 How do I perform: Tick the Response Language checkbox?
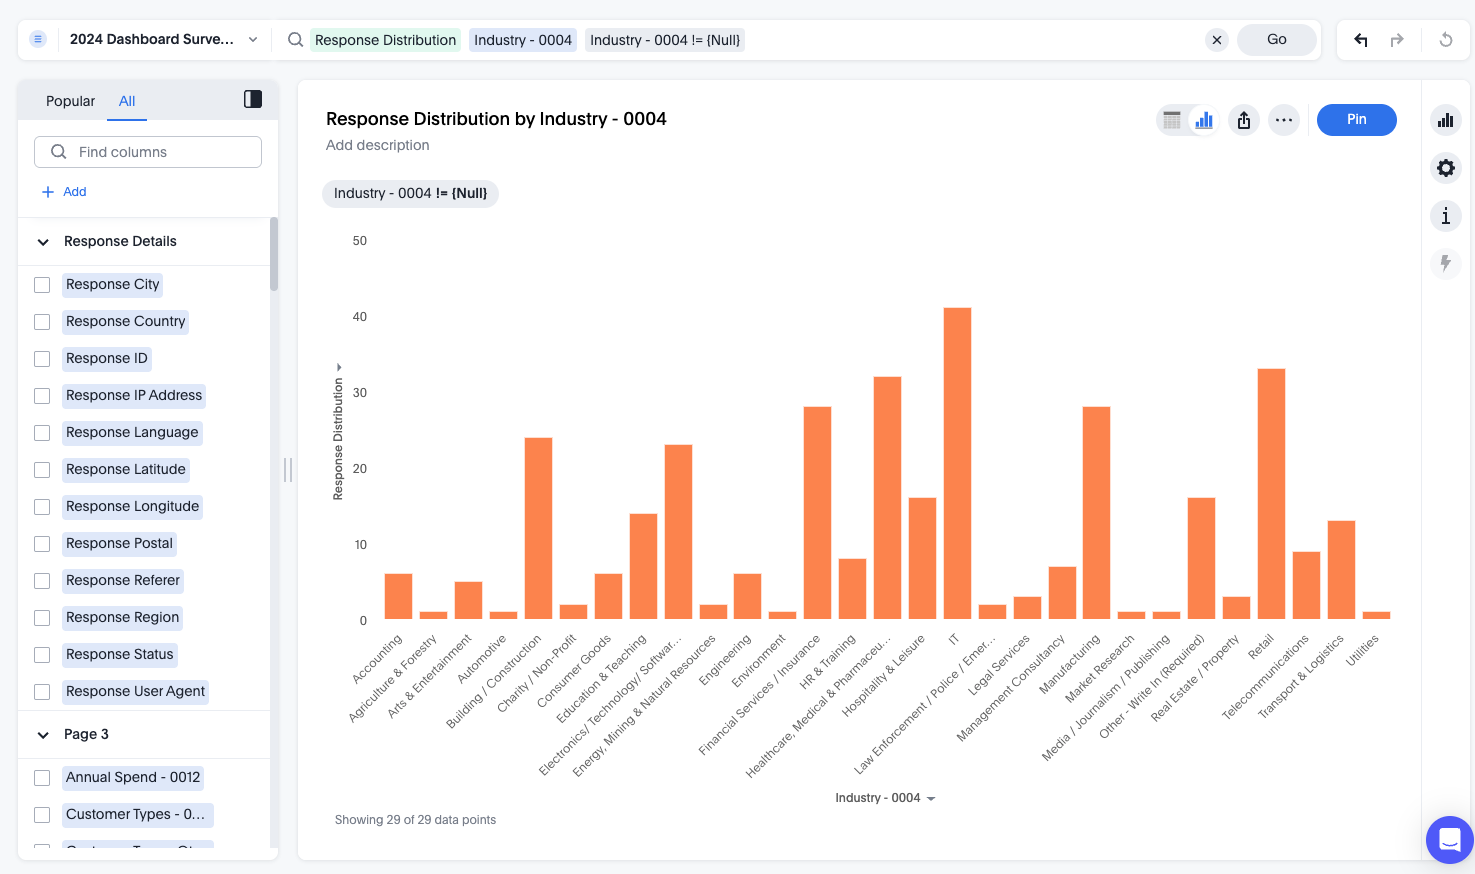click(42, 433)
